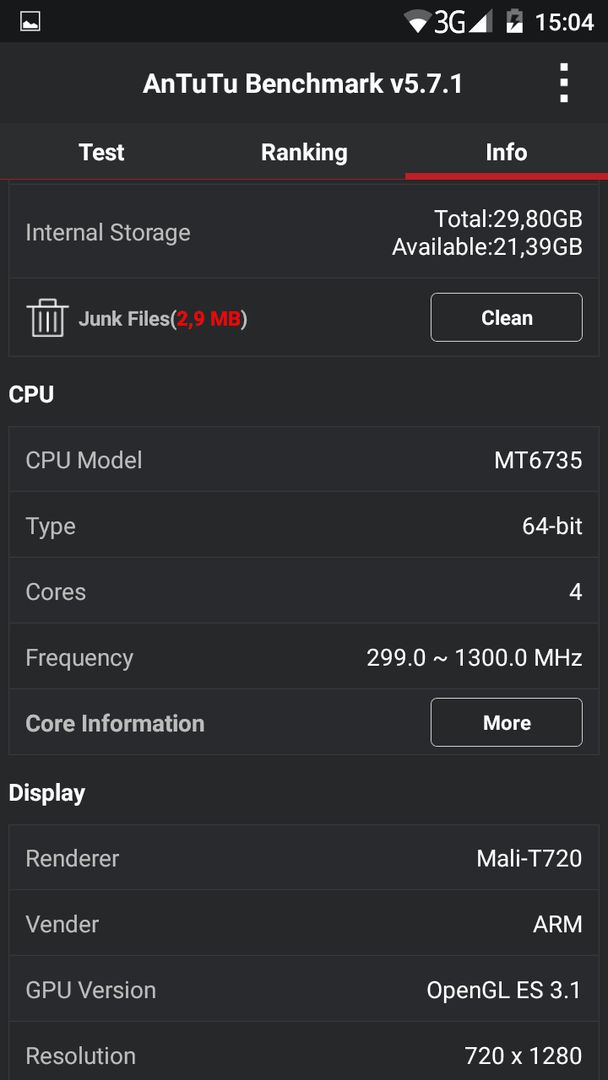Switch to the Test tab

tap(101, 152)
